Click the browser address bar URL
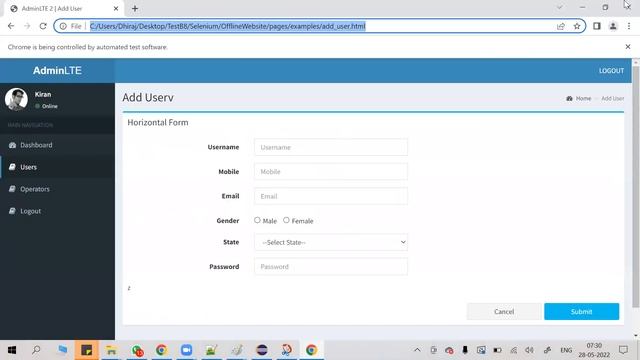Image resolution: width=640 pixels, height=360 pixels. coord(228,26)
